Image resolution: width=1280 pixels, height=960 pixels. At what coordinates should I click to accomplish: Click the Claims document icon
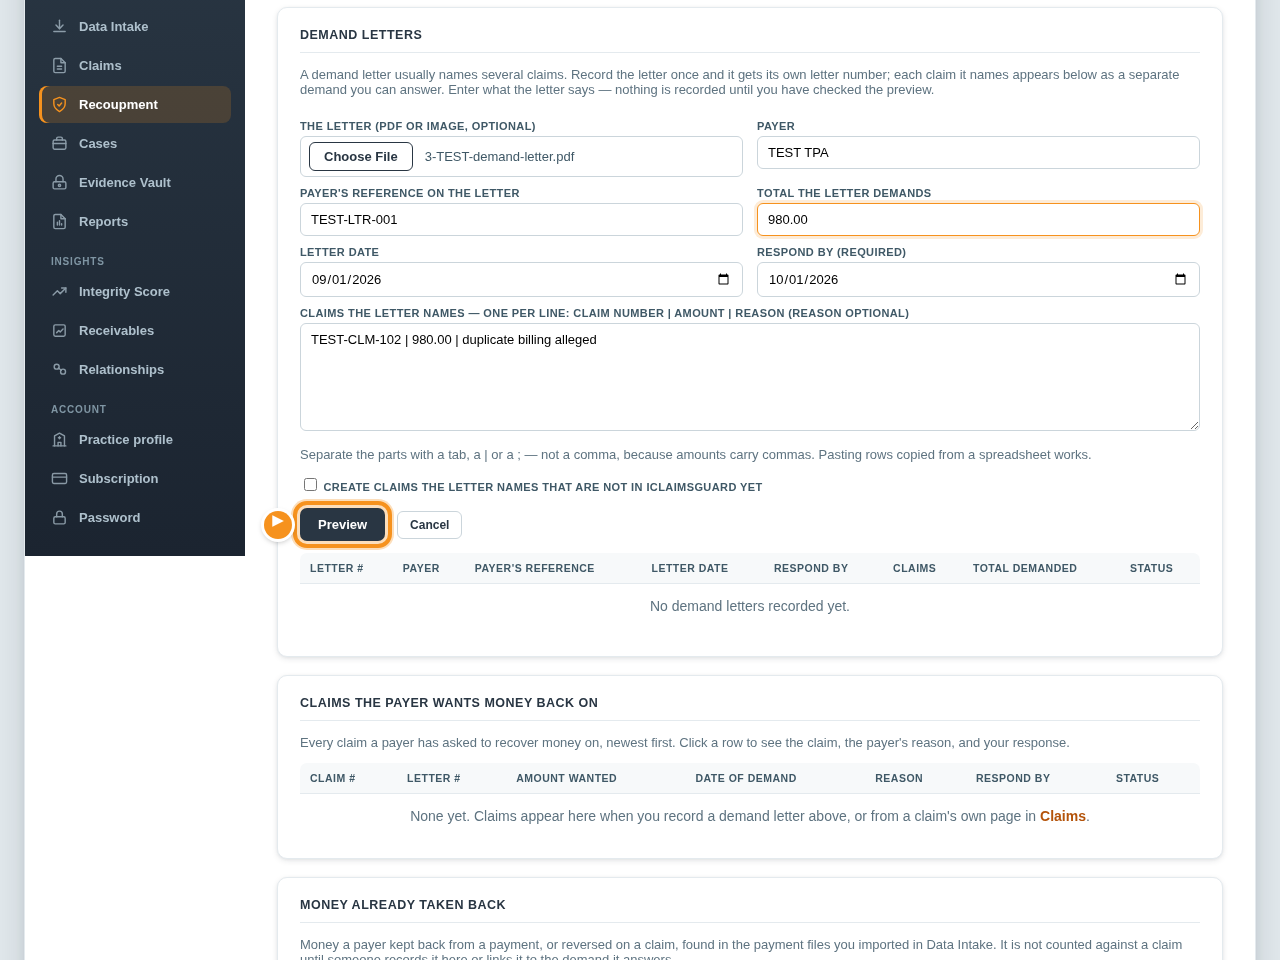59,65
